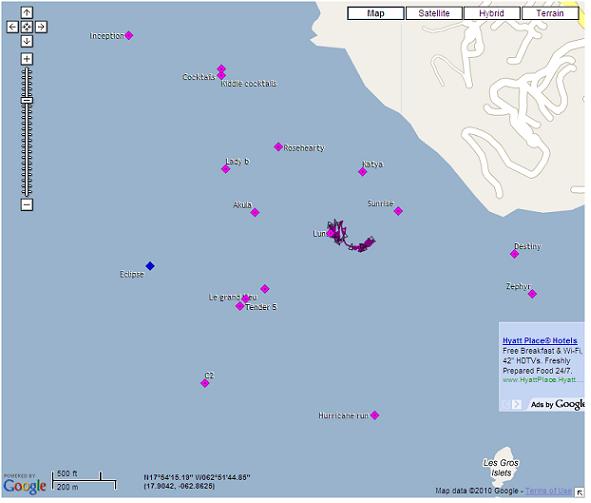The height and width of the screenshot is (503, 591).
Task: Click the blue Eclipse diamond marker
Action: [150, 266]
